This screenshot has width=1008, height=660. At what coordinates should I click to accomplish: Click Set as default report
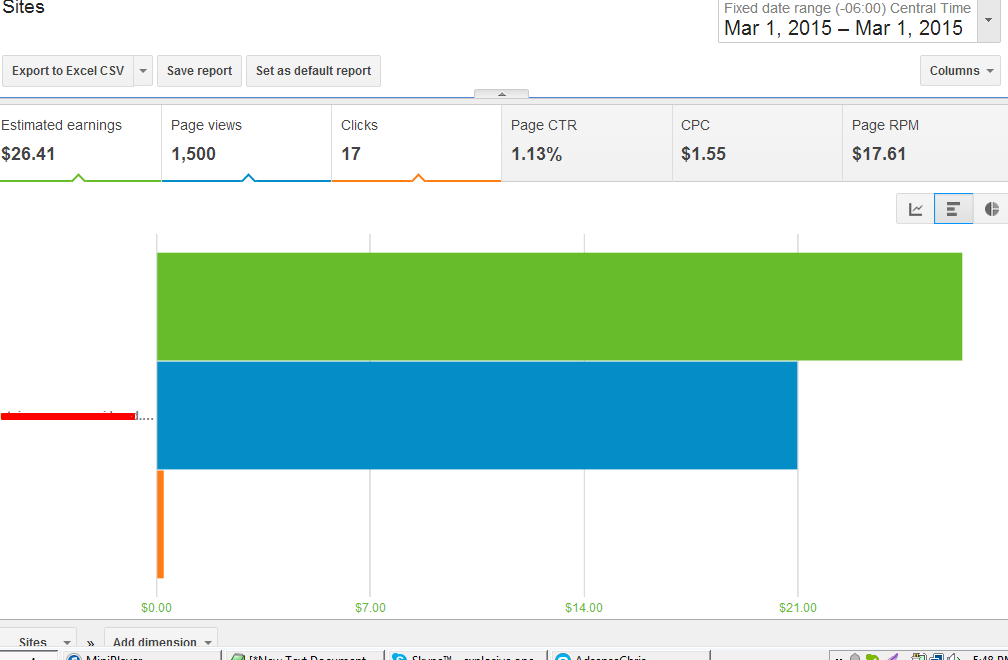313,71
